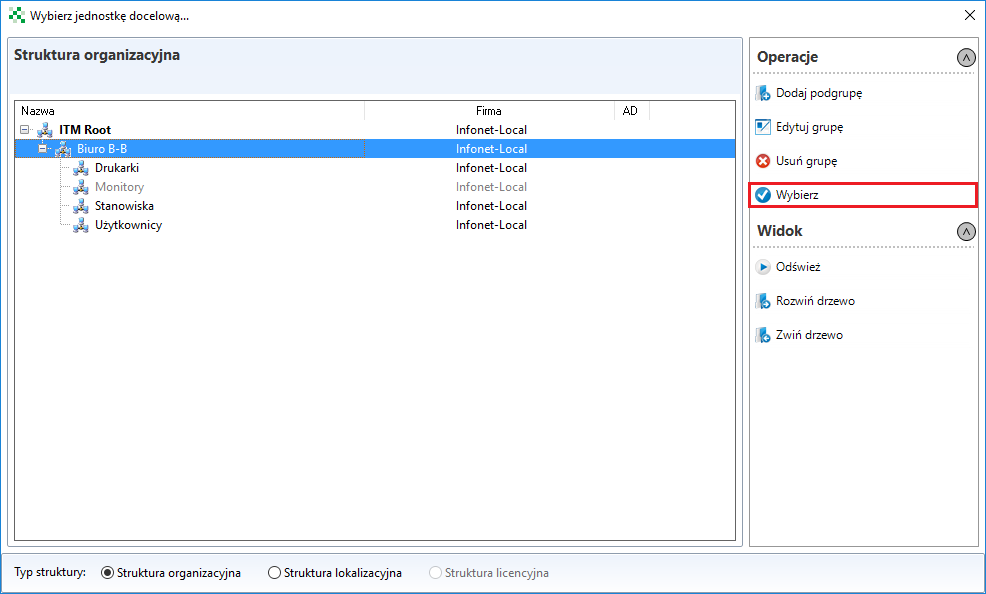The image size is (986, 594).
Task: Close the Wybierz jednostkę docelową window
Action: [969, 15]
